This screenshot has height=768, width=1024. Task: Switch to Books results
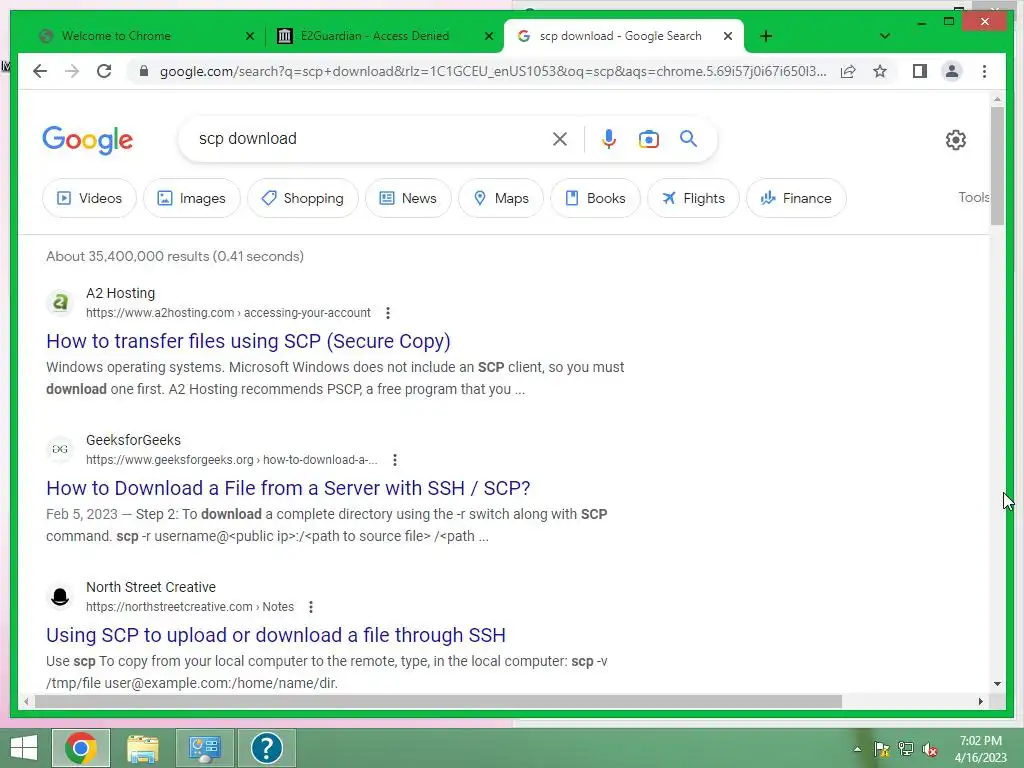[596, 198]
